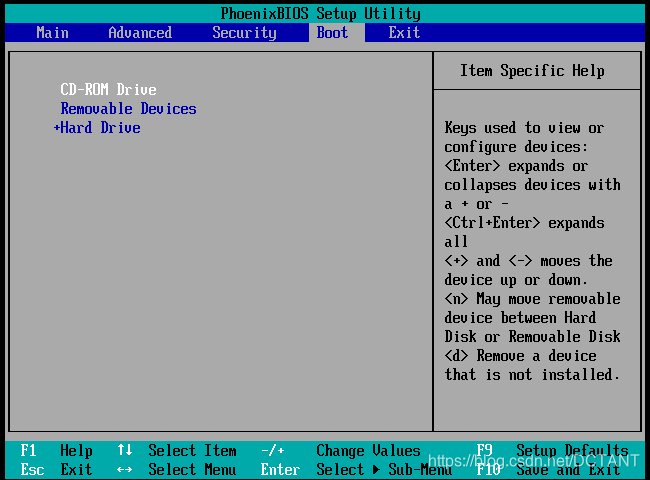Click the F9 Setup Defaults hint
The image size is (650, 480).
point(552,451)
